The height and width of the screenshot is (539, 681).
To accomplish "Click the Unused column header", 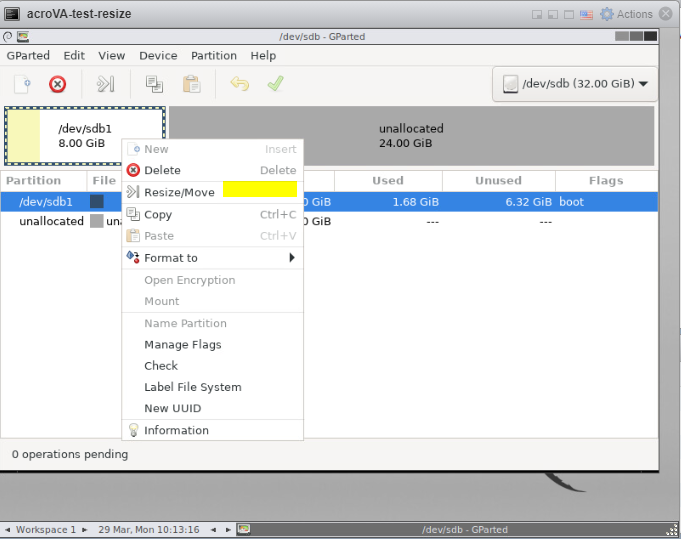I will pos(499,181).
